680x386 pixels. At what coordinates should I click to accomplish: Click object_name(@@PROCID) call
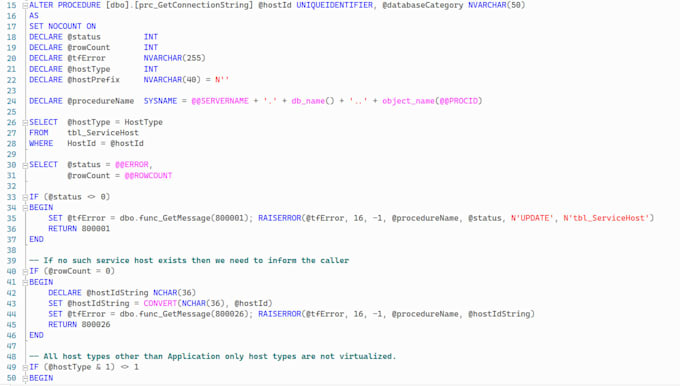(x=432, y=101)
